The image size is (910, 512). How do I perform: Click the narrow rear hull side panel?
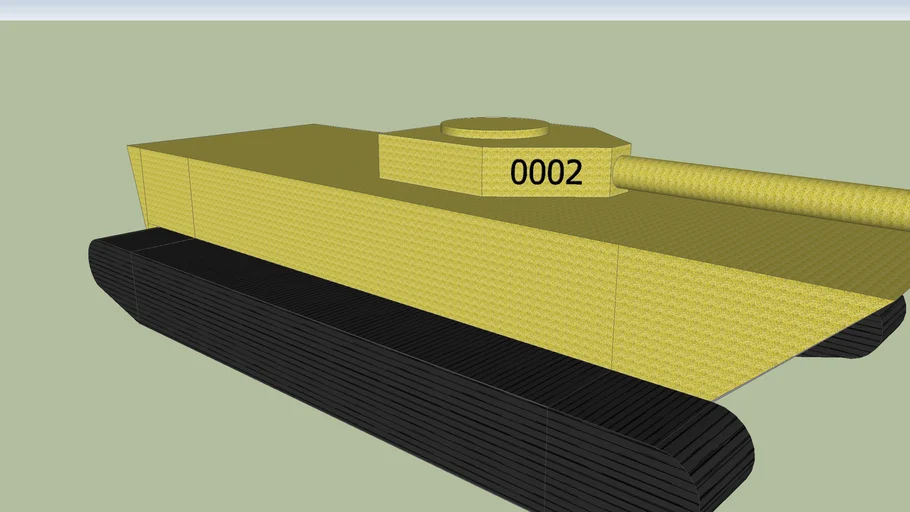tap(165, 195)
